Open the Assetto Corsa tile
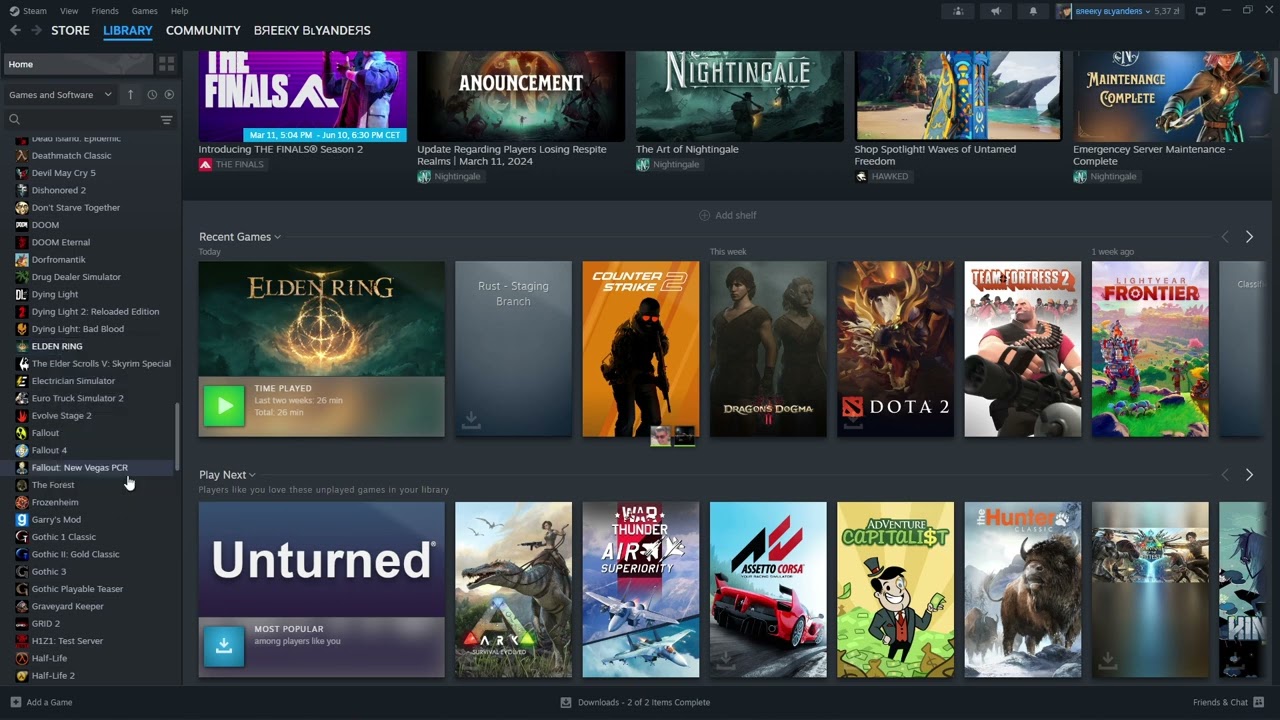This screenshot has width=1280, height=720. tap(768, 590)
